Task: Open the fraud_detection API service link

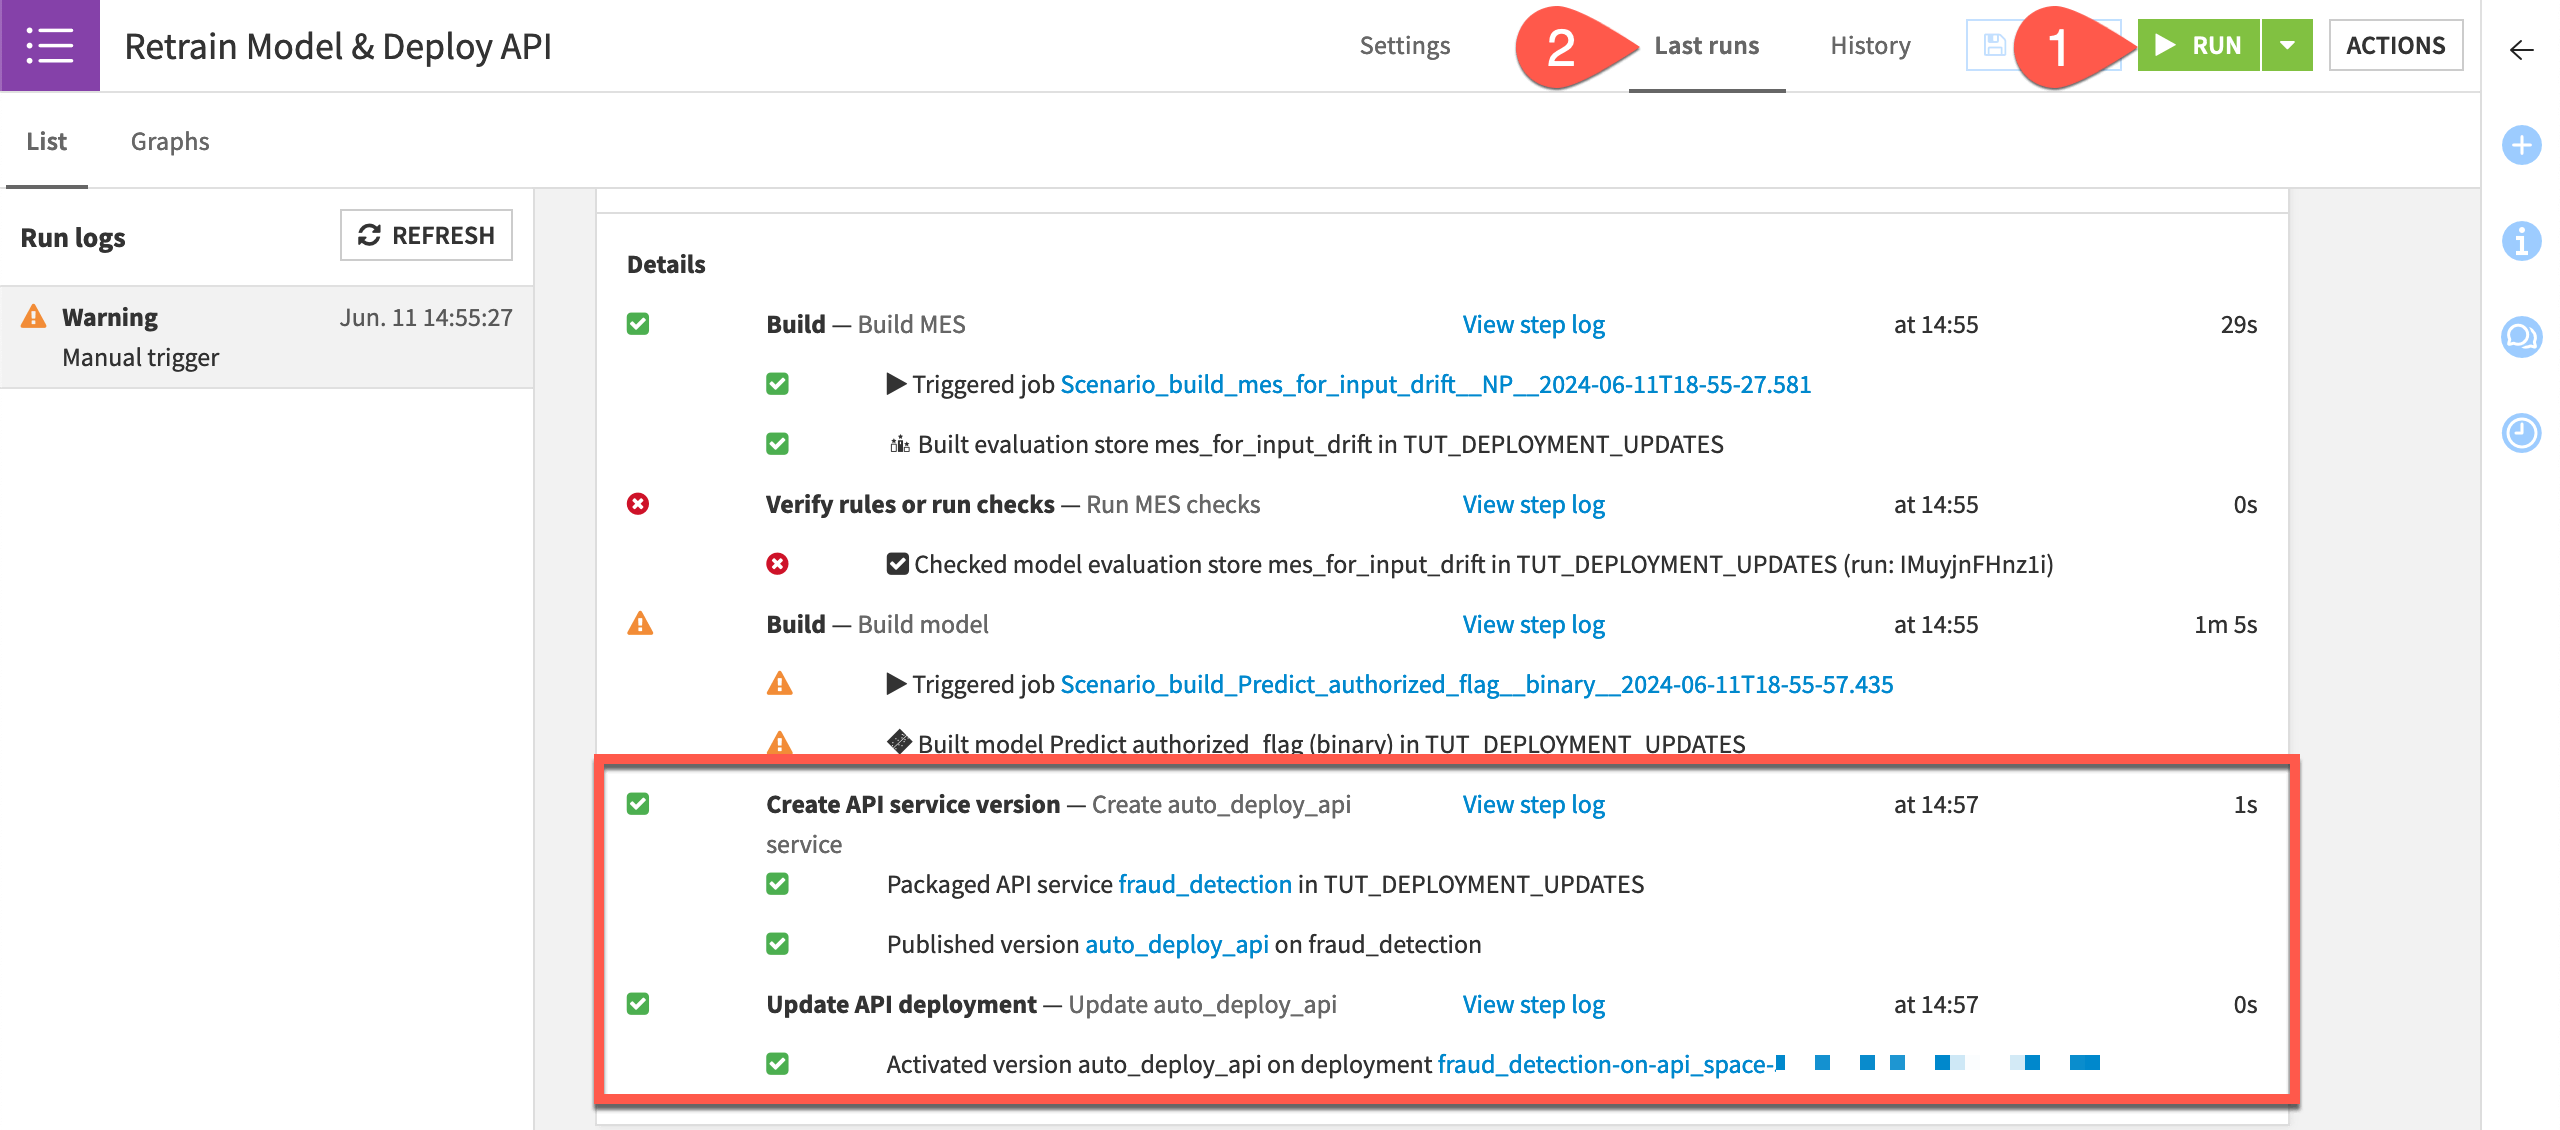Action: click(1203, 884)
